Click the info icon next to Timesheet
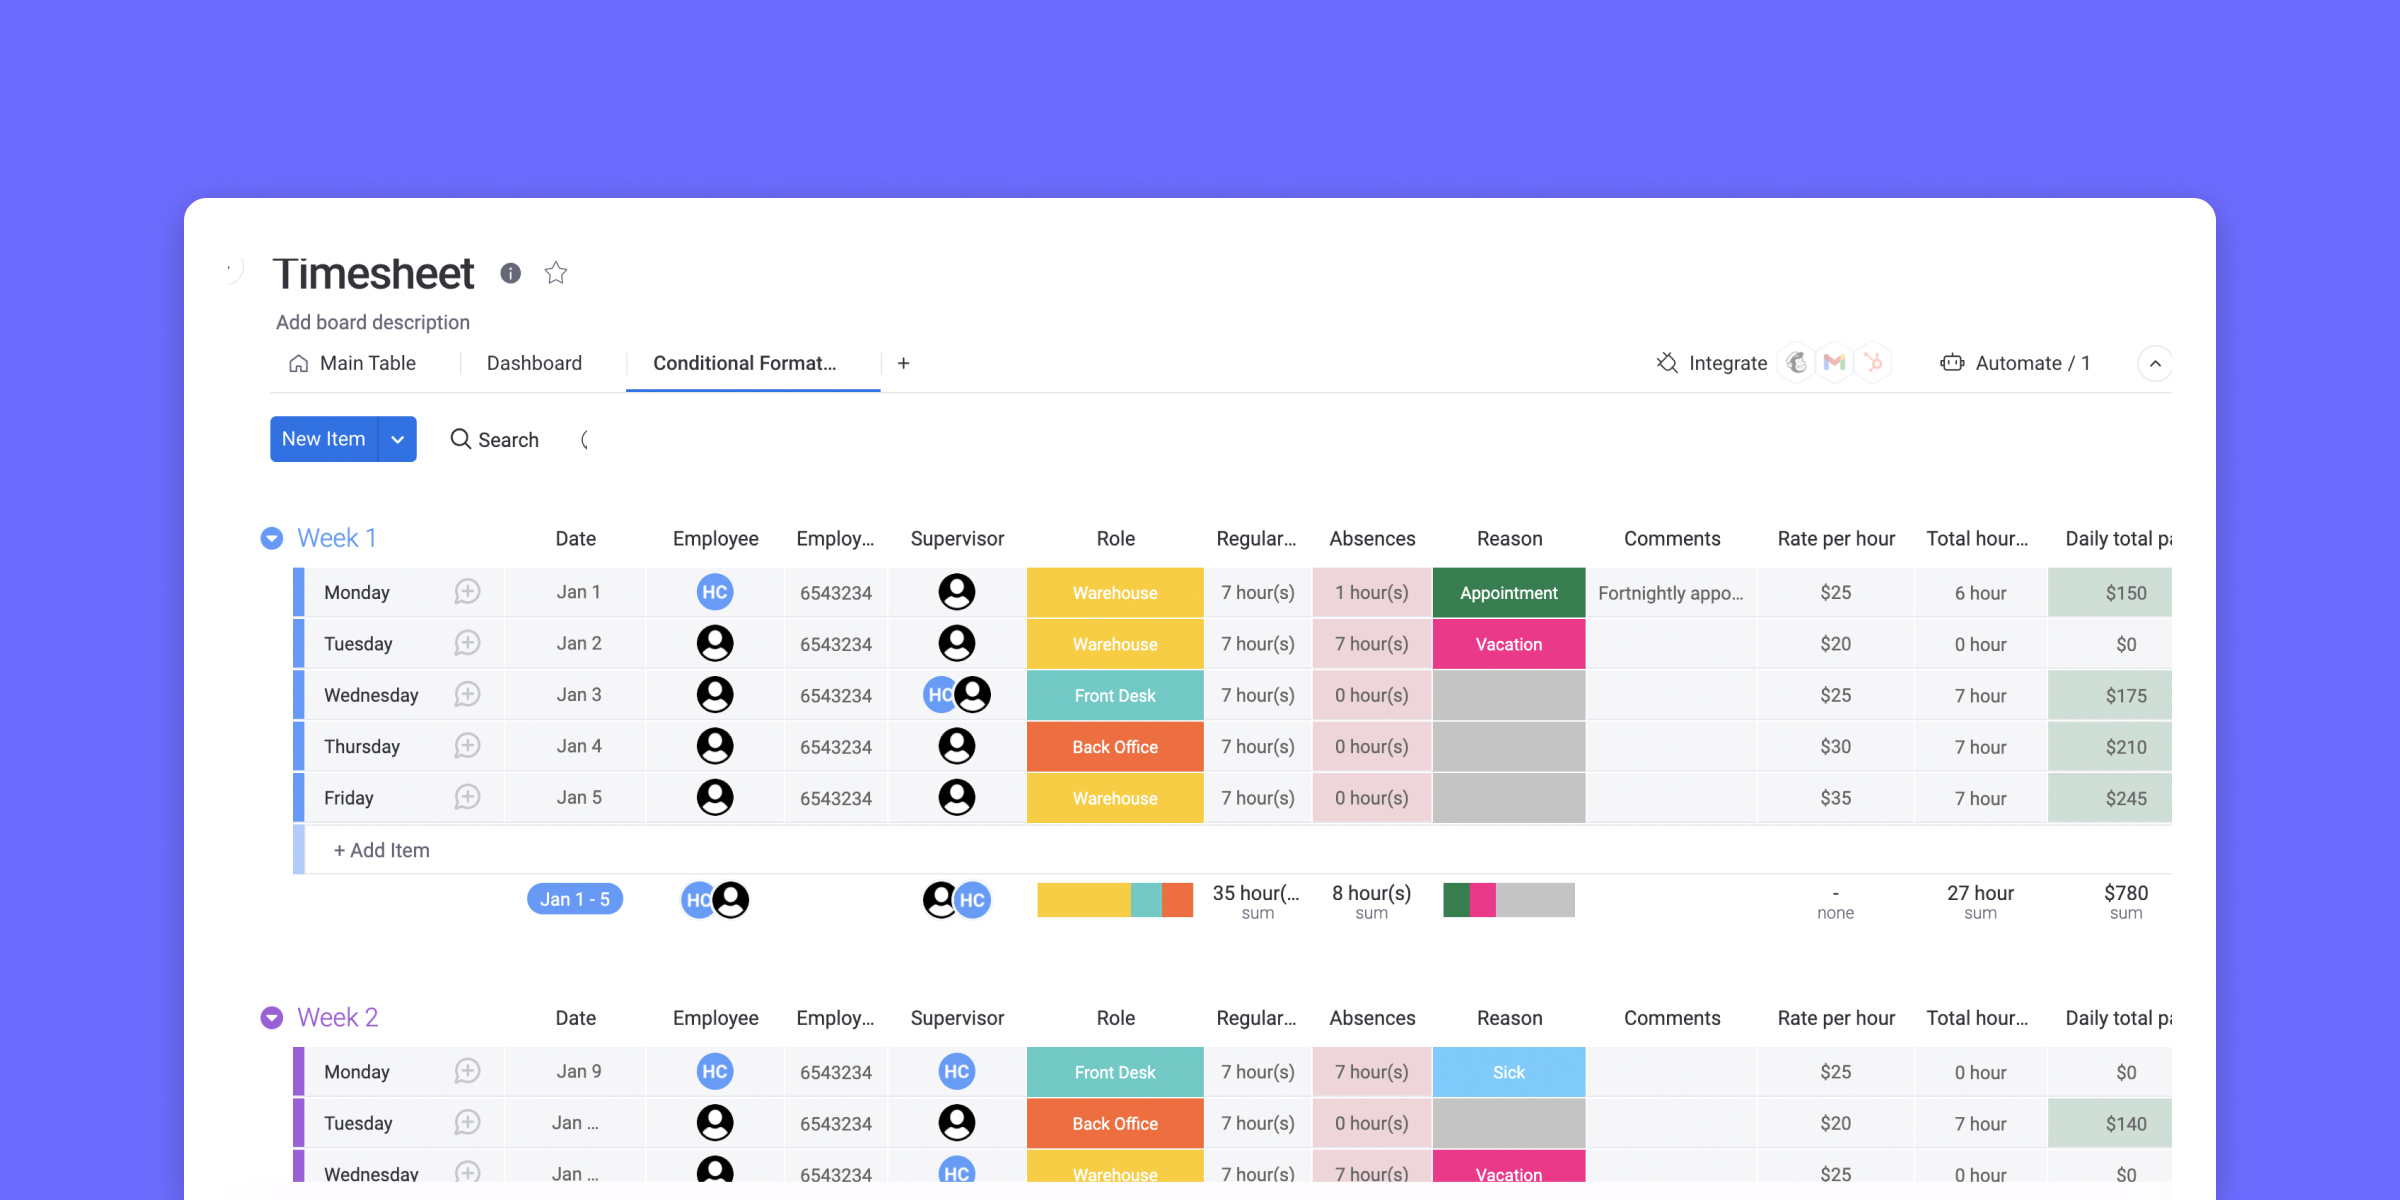Screen dimensions: 2400x1200 tap(513, 272)
